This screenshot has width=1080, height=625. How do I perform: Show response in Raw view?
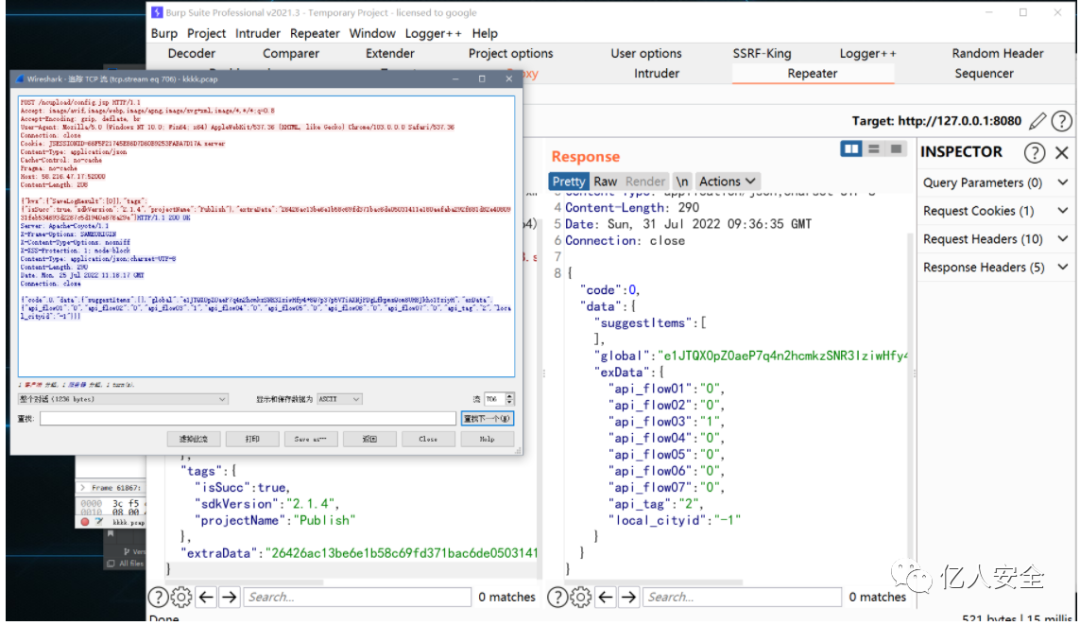tap(605, 181)
